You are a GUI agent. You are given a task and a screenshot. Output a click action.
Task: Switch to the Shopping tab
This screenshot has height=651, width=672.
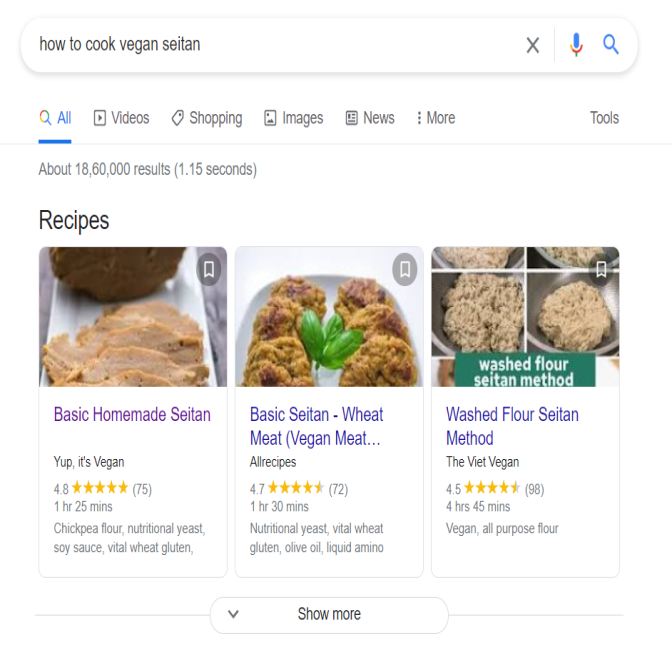click(207, 118)
